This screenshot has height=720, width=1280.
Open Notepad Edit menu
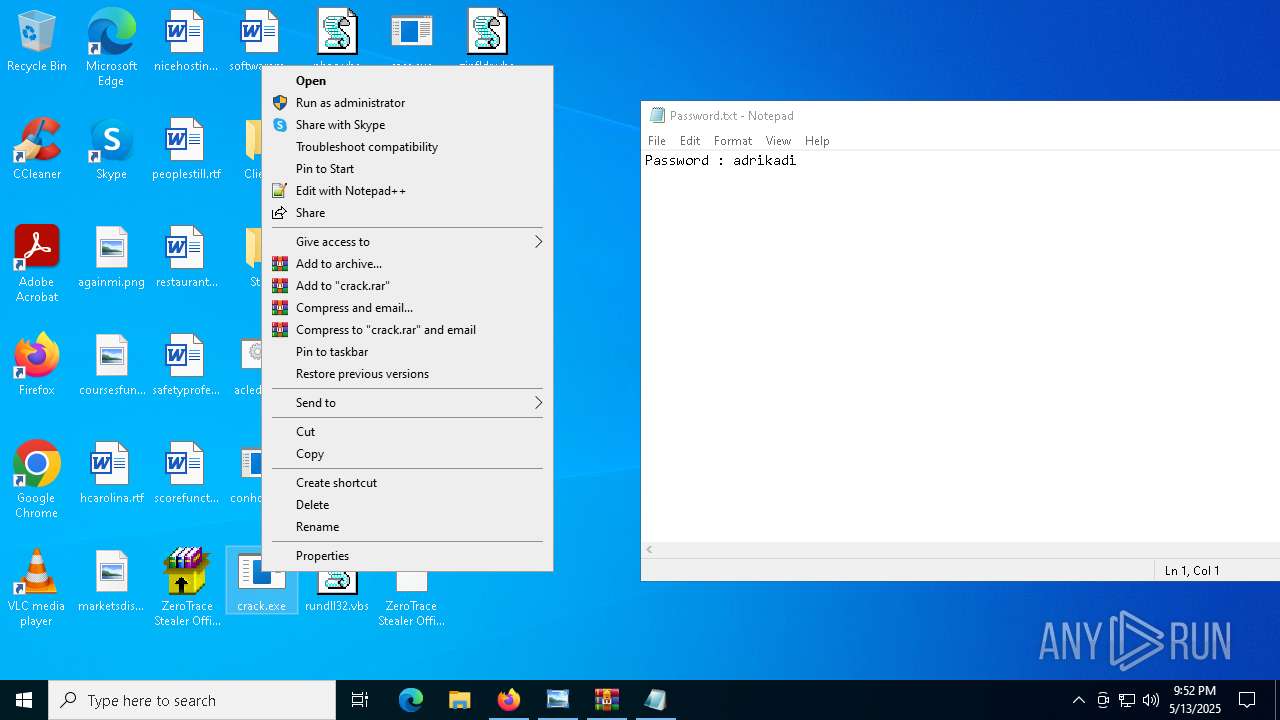click(690, 141)
